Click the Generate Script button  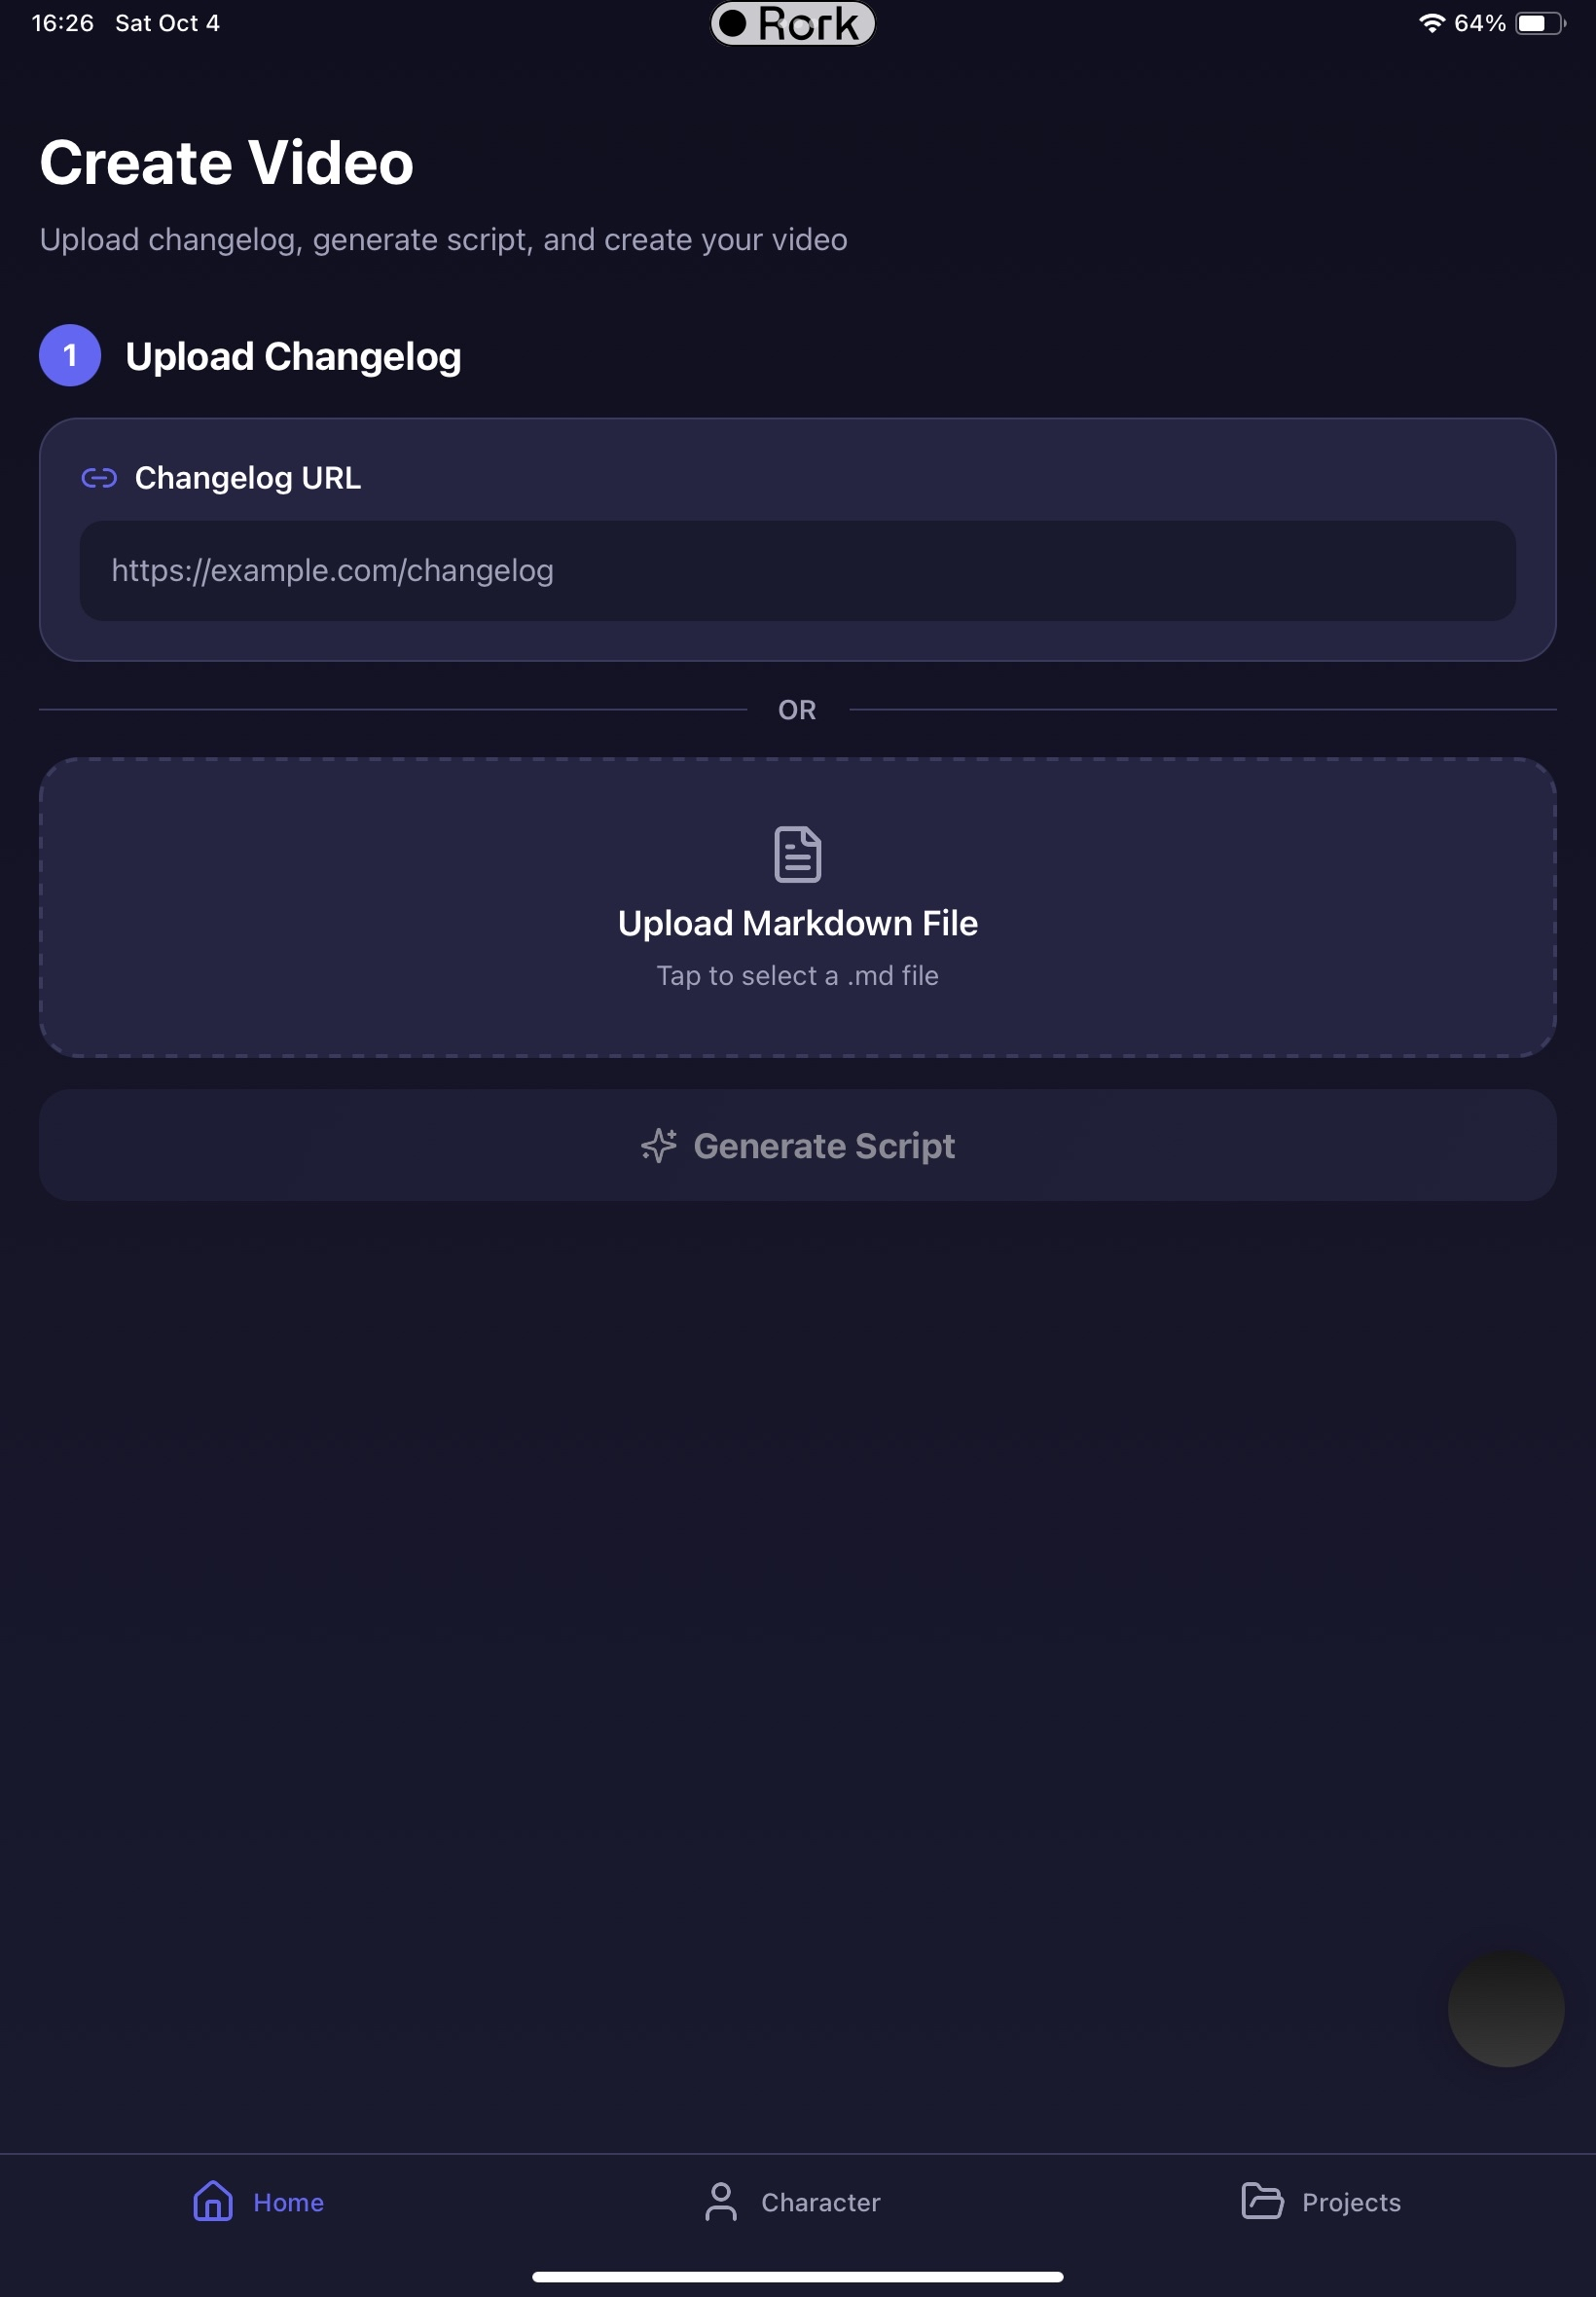point(798,1145)
